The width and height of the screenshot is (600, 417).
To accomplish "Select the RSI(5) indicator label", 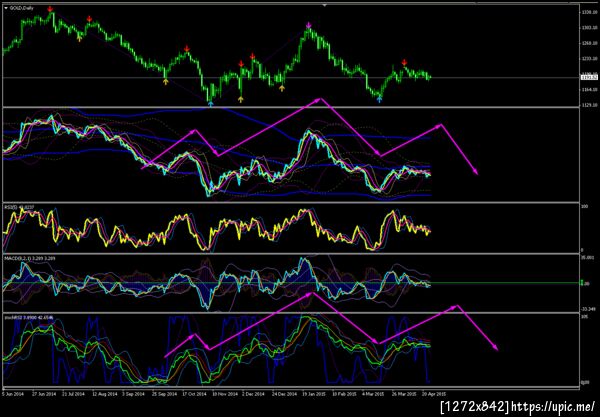I will click(19, 207).
